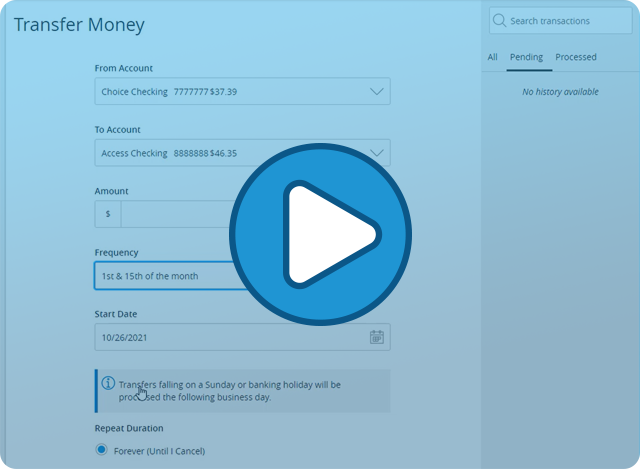Click the info icon beside transfer notice

(108, 383)
